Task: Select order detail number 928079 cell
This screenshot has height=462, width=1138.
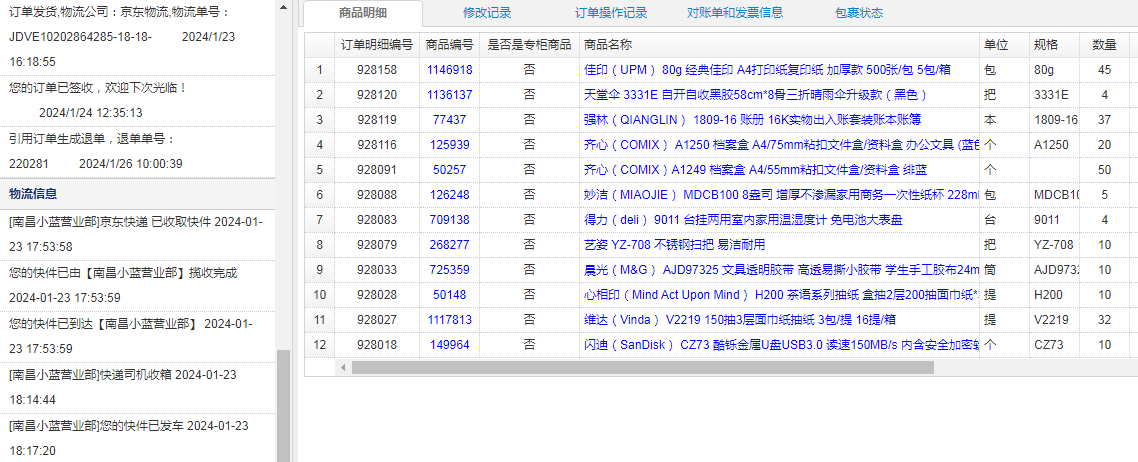Action: 377,244
